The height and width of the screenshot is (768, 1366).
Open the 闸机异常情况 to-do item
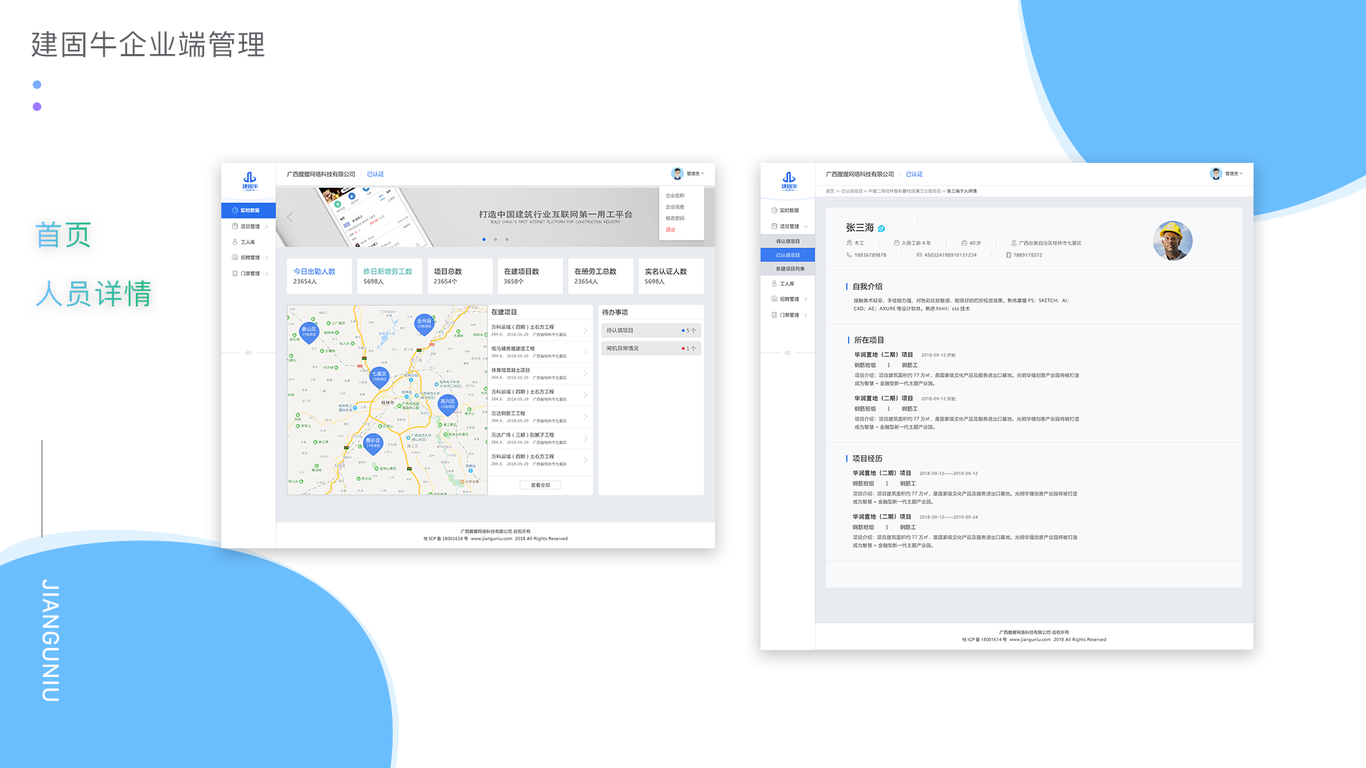point(652,348)
